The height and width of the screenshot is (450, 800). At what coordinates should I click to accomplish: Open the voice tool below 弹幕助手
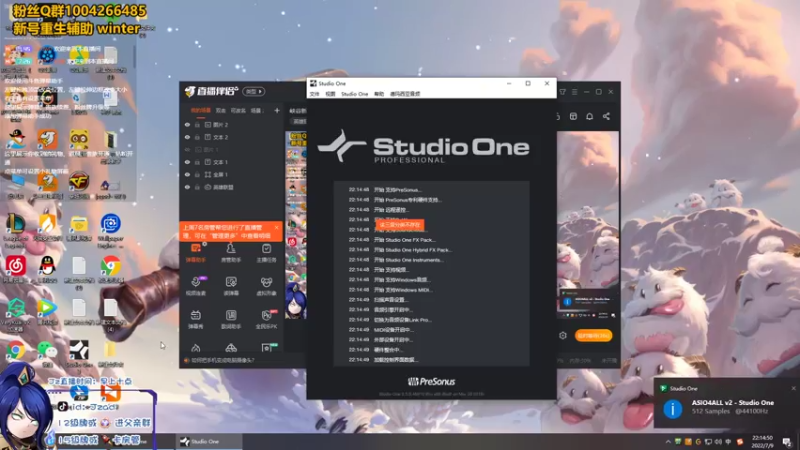click(x=196, y=286)
